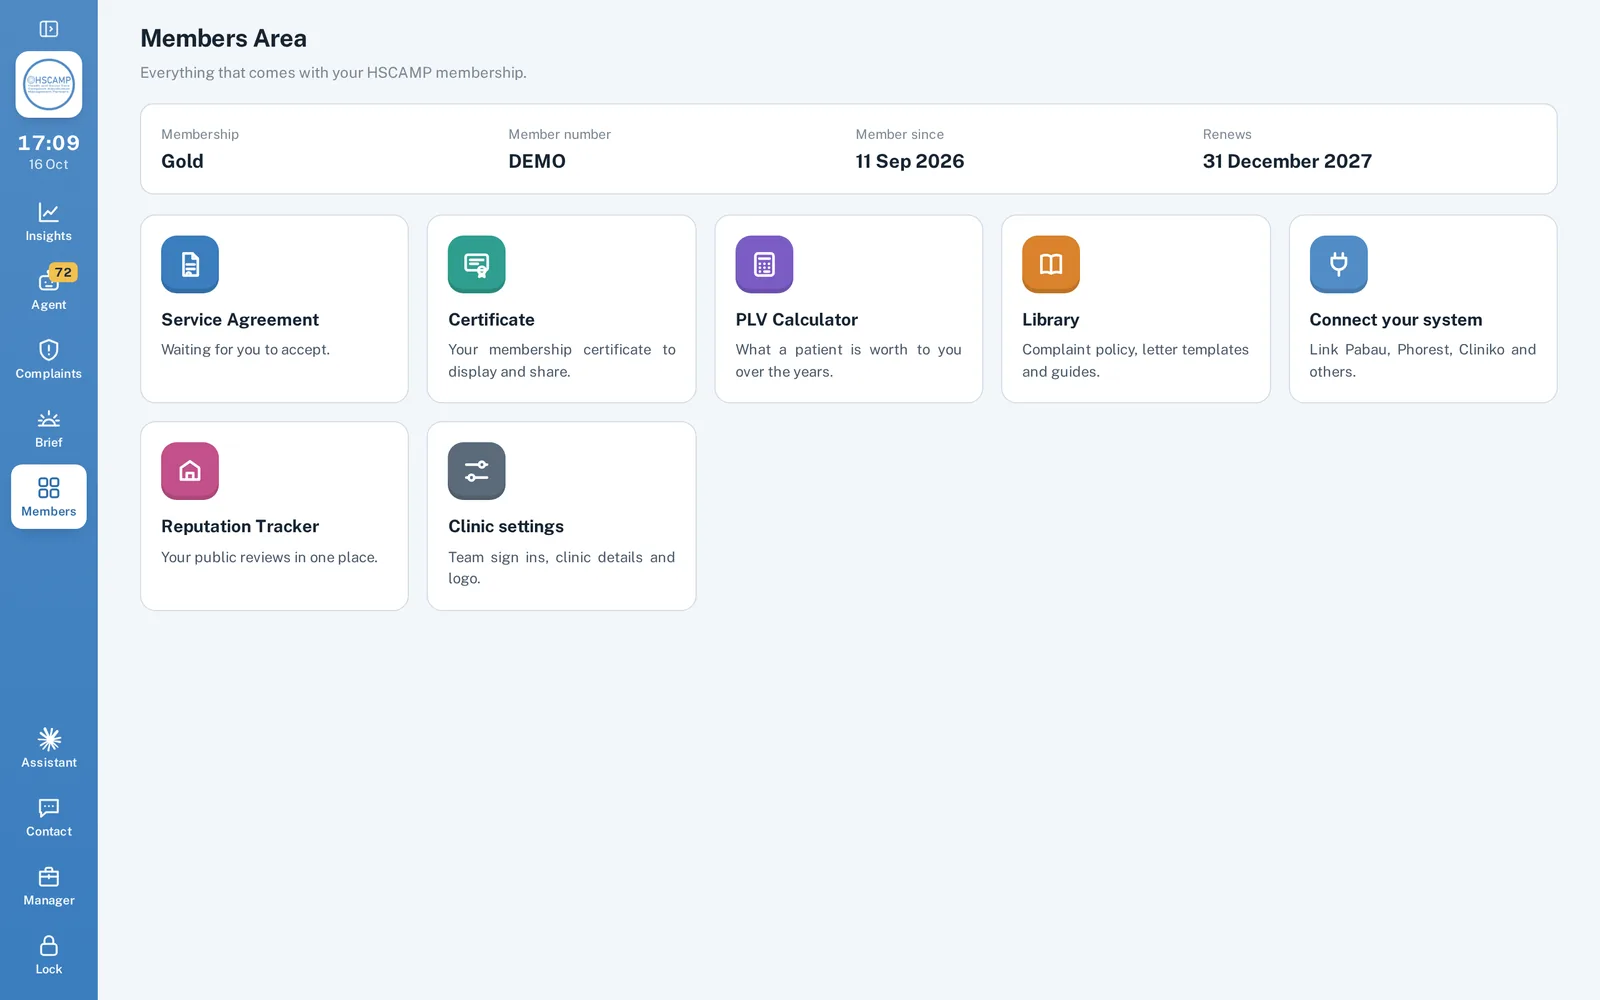
Task: Click the green Certificate icon
Action: 477,264
